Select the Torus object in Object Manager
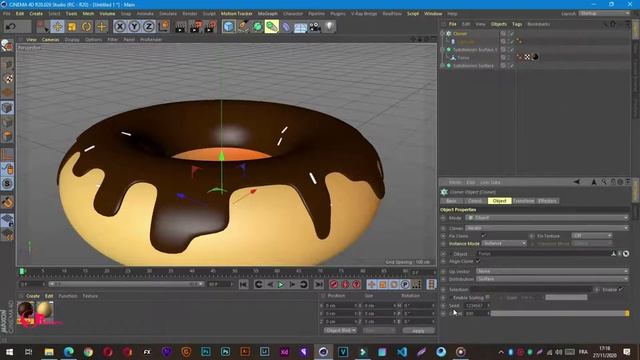Viewport: 640px width, 360px height. click(463, 58)
